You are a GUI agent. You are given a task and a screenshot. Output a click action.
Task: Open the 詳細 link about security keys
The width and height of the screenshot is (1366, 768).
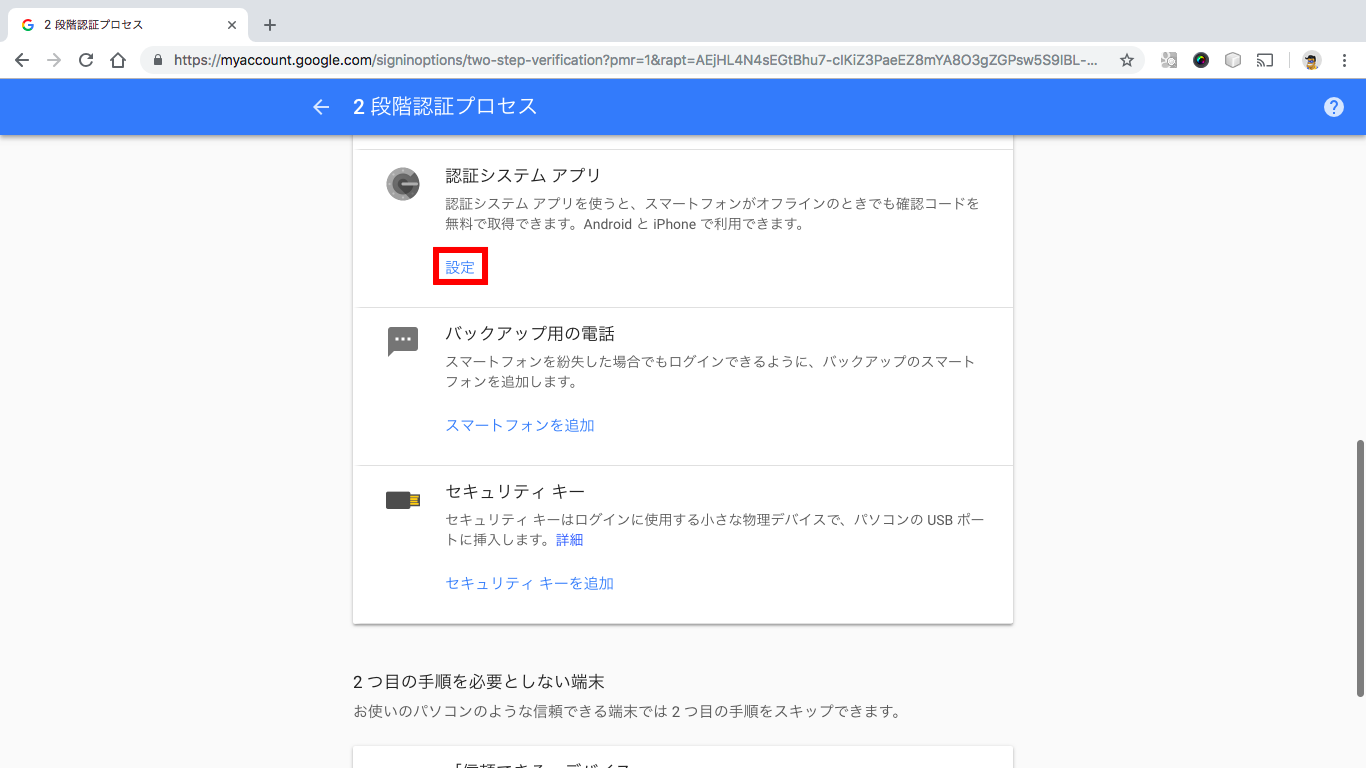coord(572,539)
